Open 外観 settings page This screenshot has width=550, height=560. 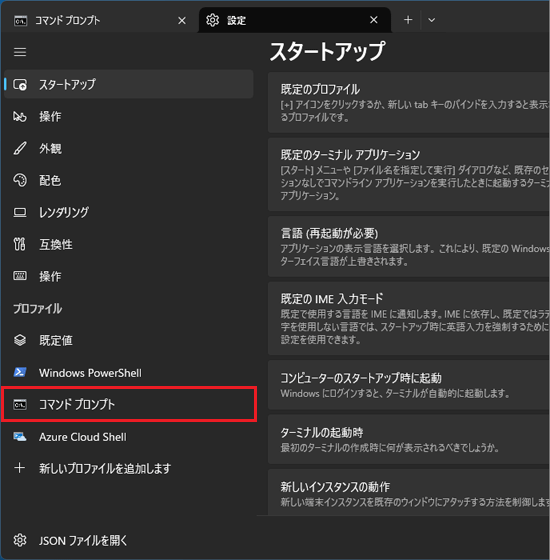[x=129, y=148]
